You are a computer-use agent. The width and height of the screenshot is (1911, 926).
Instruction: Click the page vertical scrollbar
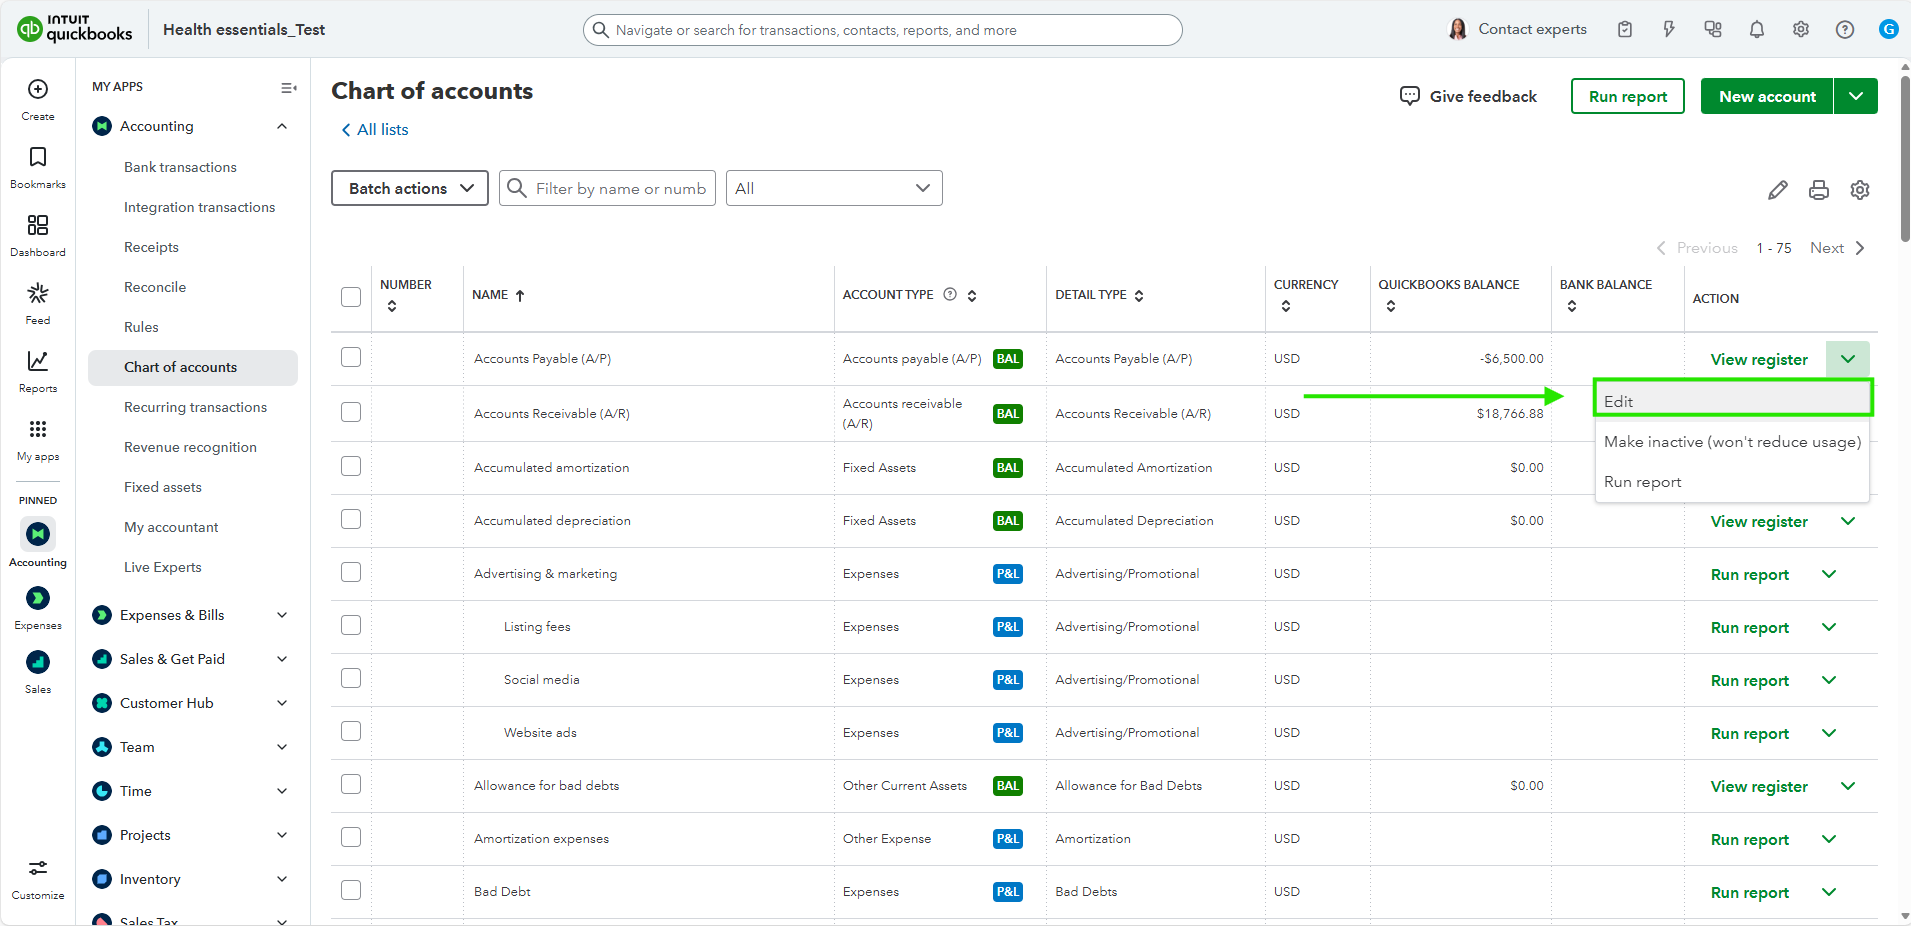coord(1904,160)
